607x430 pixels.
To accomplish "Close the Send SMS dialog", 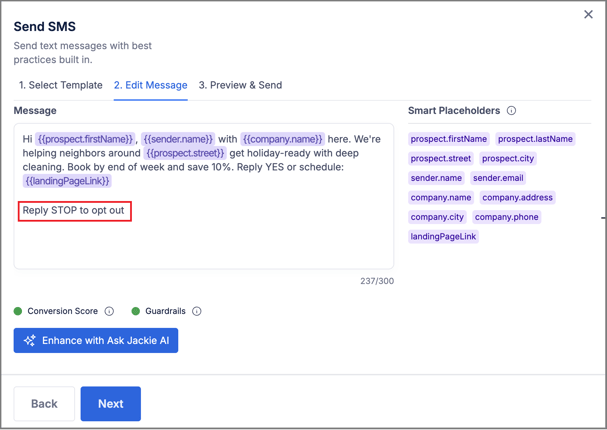I will [x=588, y=15].
